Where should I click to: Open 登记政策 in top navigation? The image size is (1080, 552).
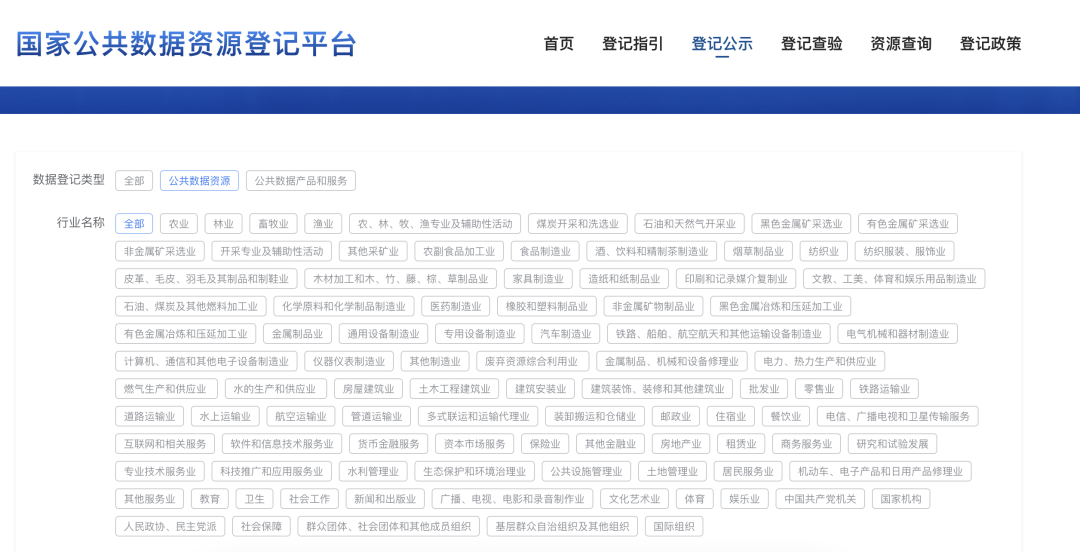point(990,43)
